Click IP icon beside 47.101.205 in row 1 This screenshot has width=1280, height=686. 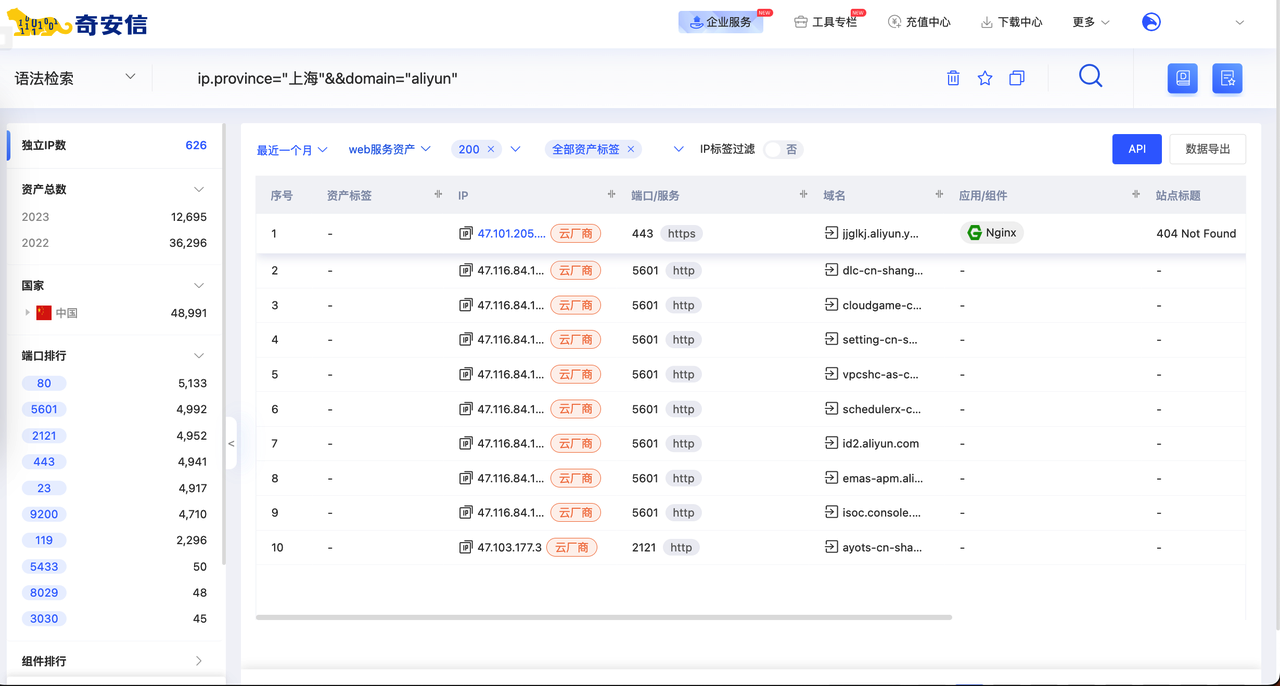point(465,233)
